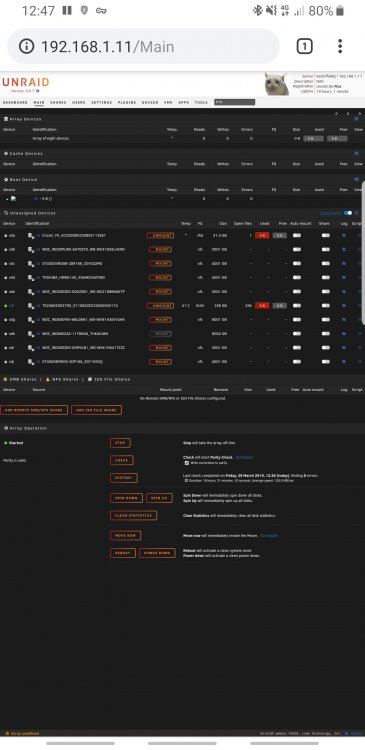365x750 pixels.
Task: Tap the site info icon in address bar
Action: tap(27, 46)
